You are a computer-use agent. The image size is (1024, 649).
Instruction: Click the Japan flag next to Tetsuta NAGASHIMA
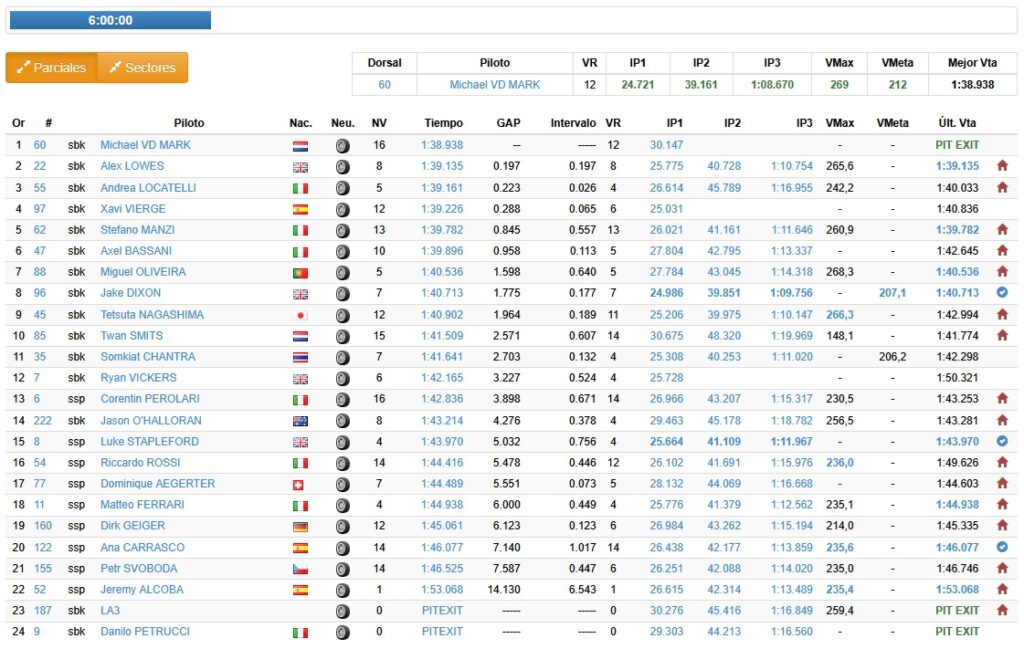click(x=300, y=315)
